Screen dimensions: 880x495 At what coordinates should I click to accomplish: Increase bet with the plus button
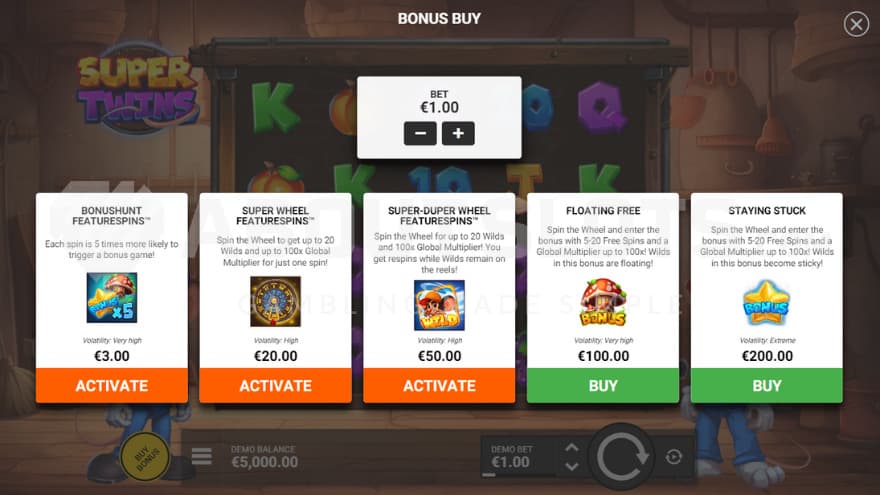pyautogui.click(x=458, y=134)
